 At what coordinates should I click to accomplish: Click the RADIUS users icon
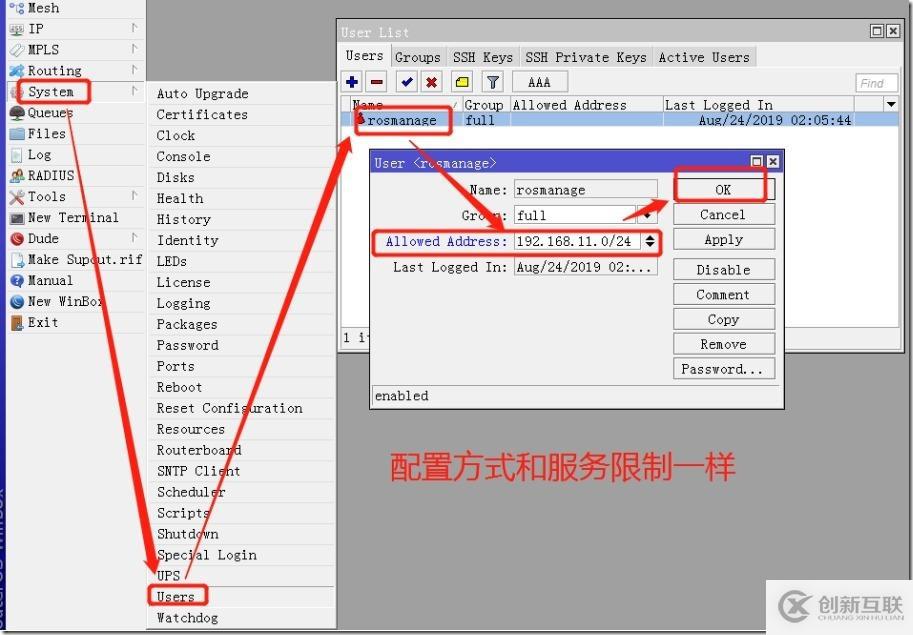point(16,175)
